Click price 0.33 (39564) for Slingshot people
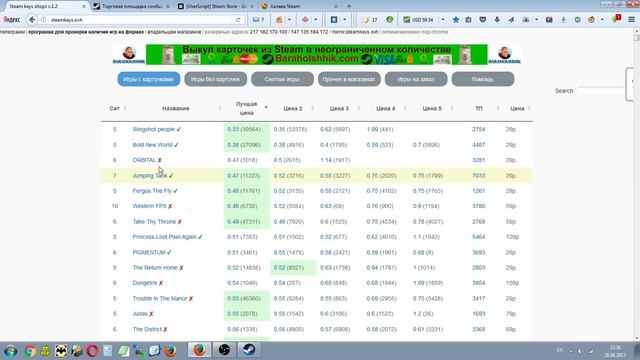The image size is (640, 360). (x=244, y=129)
